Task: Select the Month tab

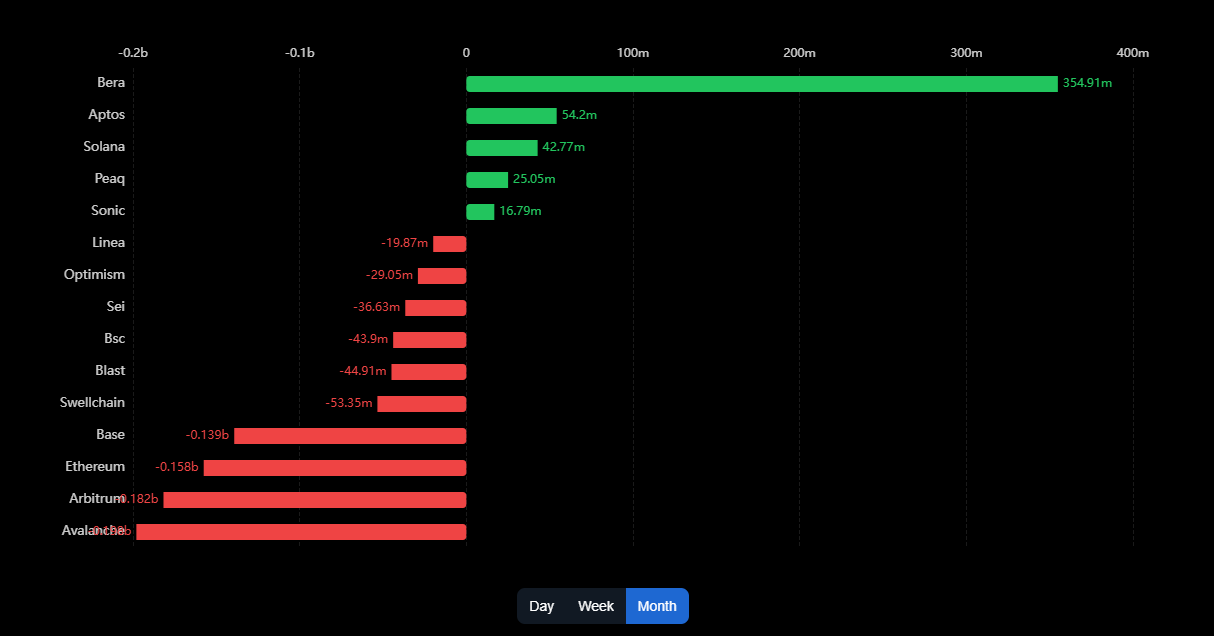Action: (657, 606)
